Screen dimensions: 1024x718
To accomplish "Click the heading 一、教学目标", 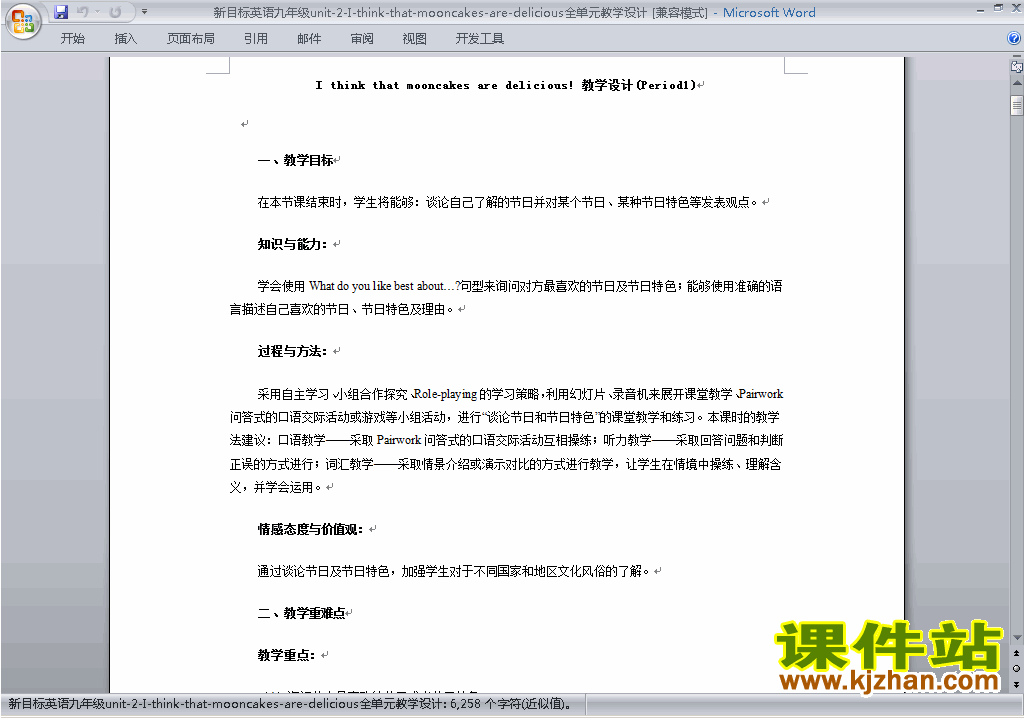I will [296, 160].
